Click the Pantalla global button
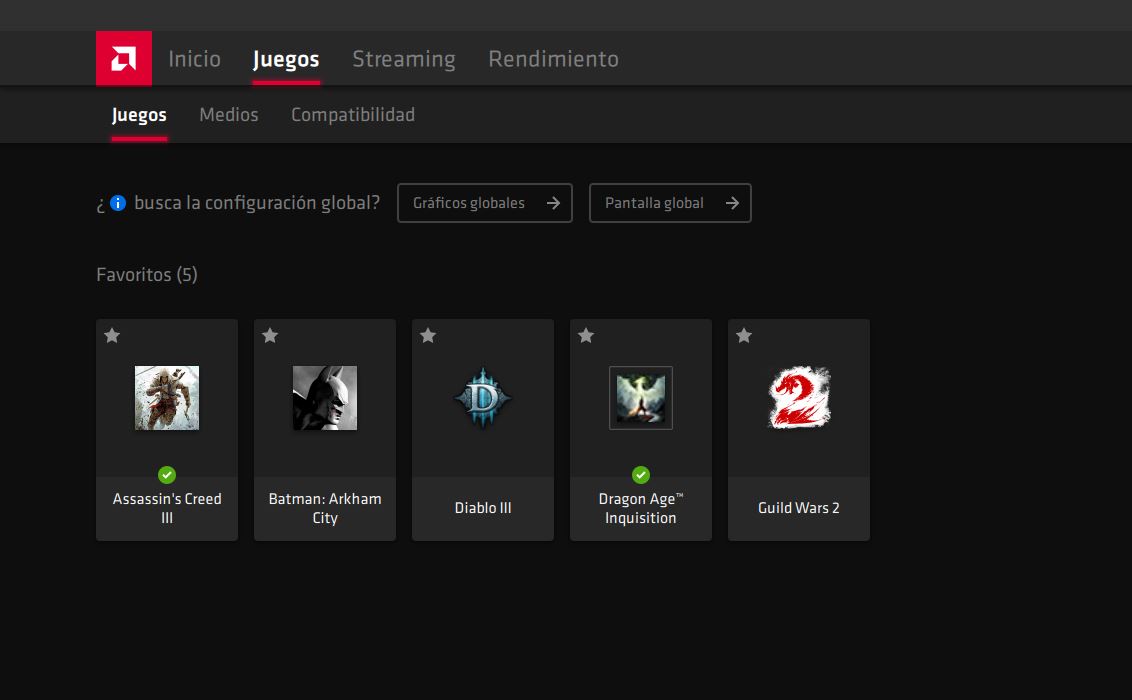The width and height of the screenshot is (1132, 700). click(x=670, y=203)
